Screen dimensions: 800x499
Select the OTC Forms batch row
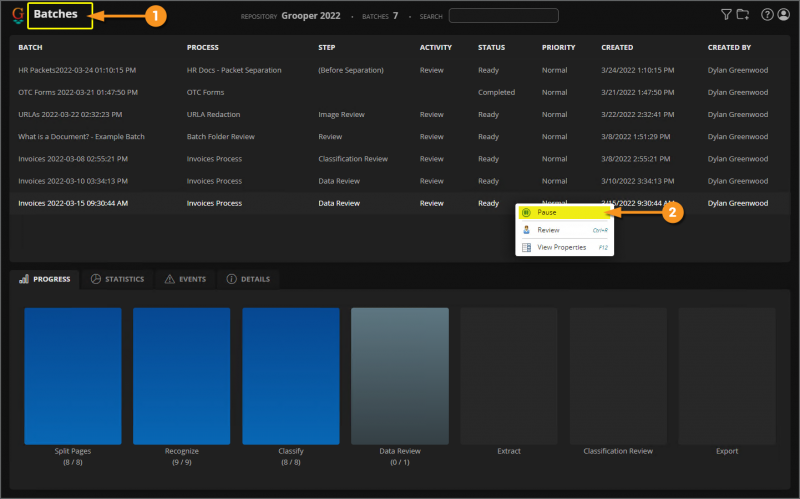click(77, 92)
